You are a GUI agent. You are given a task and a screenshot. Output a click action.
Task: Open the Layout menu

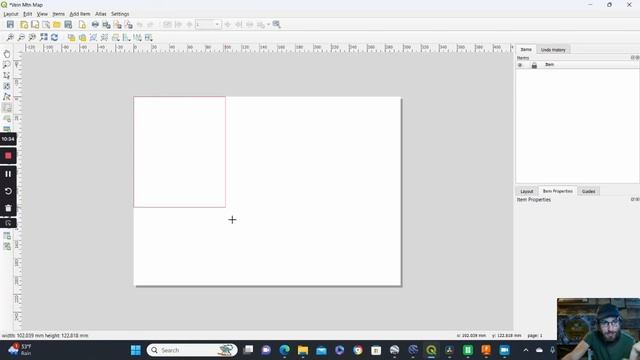click(11, 14)
